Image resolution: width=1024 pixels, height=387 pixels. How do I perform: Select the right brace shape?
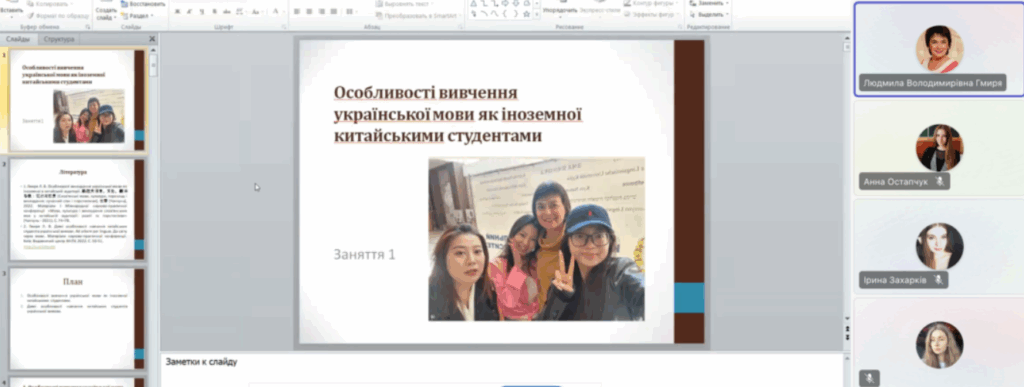516,14
